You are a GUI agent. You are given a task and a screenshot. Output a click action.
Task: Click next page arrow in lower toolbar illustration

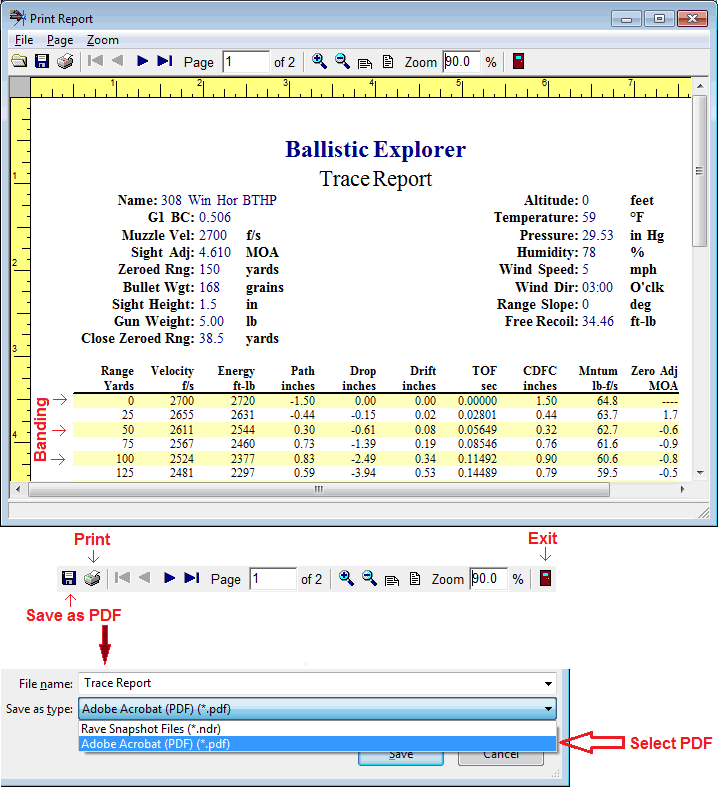pos(170,577)
